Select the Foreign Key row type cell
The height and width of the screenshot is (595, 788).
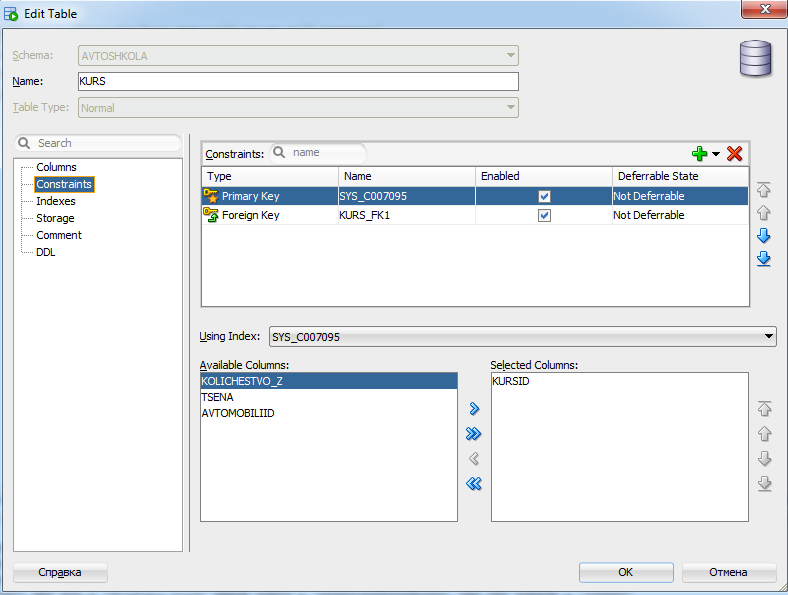point(270,215)
